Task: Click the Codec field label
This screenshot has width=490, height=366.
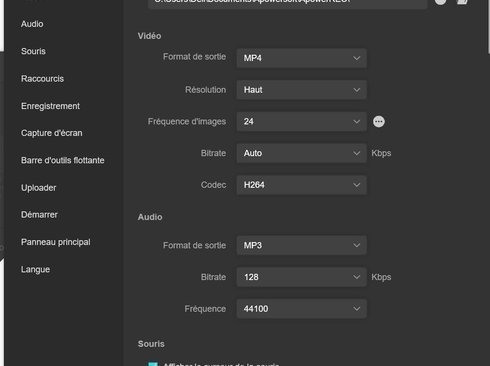Action: 213,185
